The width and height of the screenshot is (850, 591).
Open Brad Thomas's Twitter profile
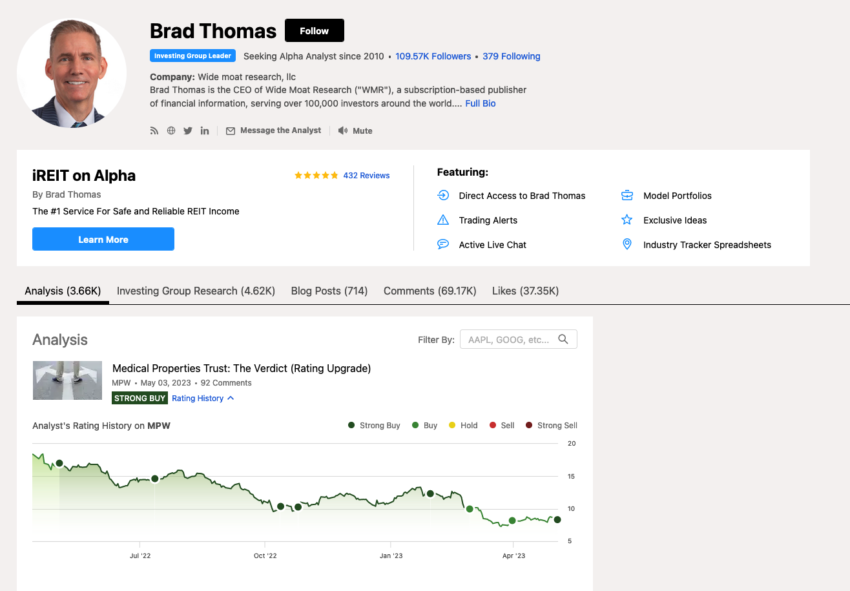[x=187, y=130]
